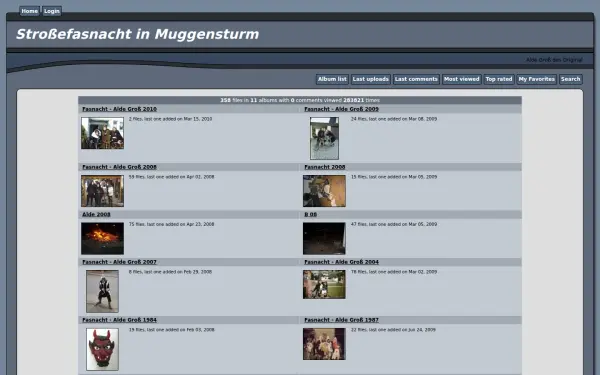View the Last comments page

(416, 79)
